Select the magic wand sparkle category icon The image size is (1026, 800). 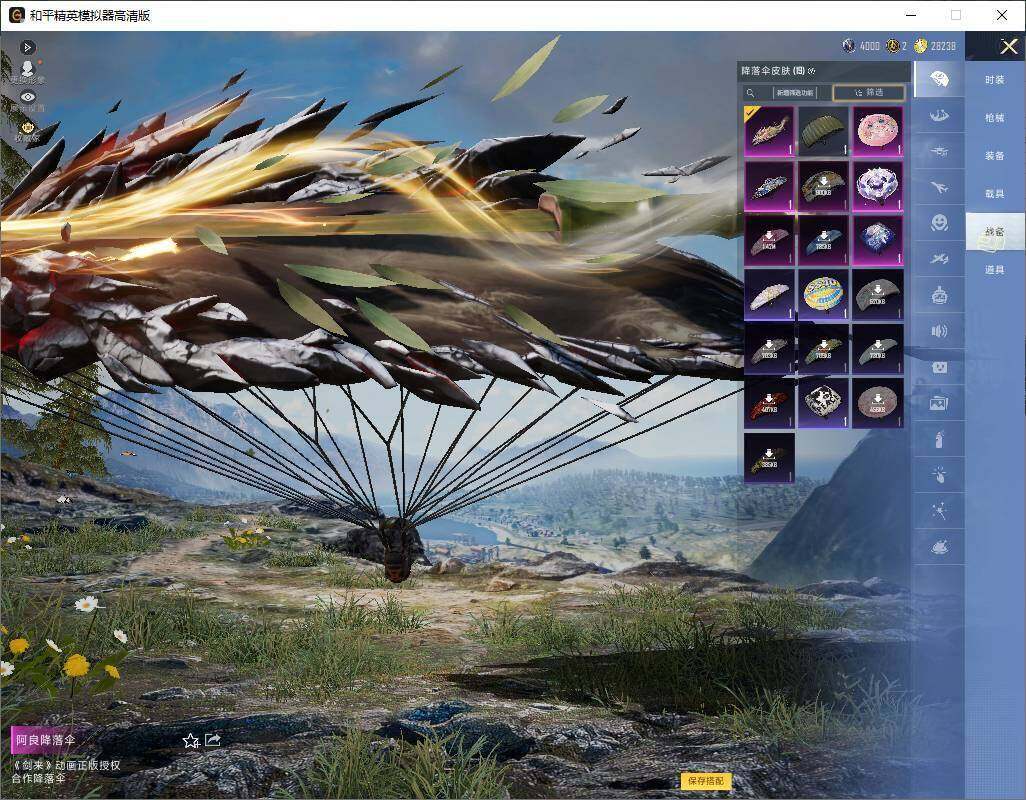point(939,511)
